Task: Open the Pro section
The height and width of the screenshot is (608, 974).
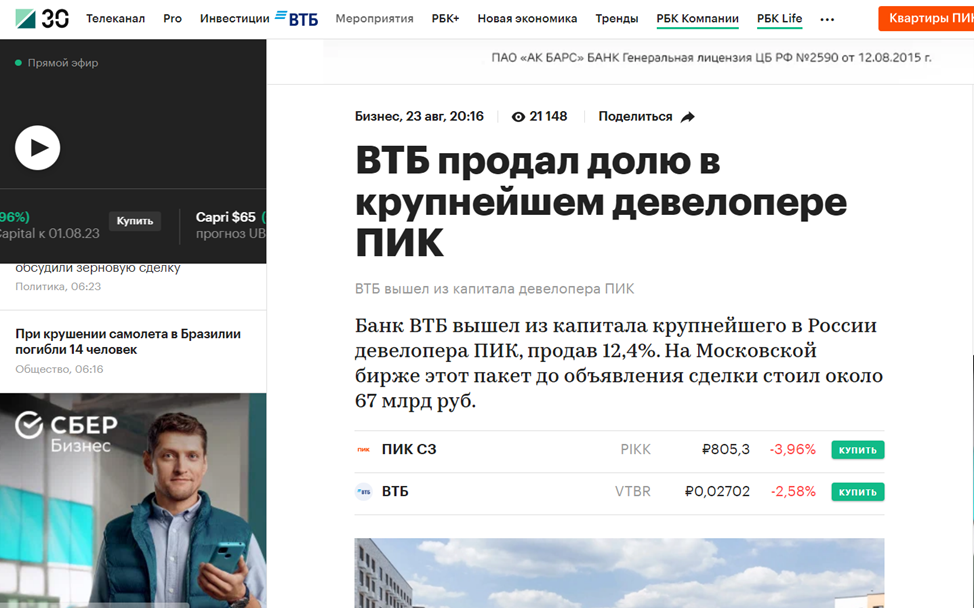Action: pyautogui.click(x=173, y=19)
